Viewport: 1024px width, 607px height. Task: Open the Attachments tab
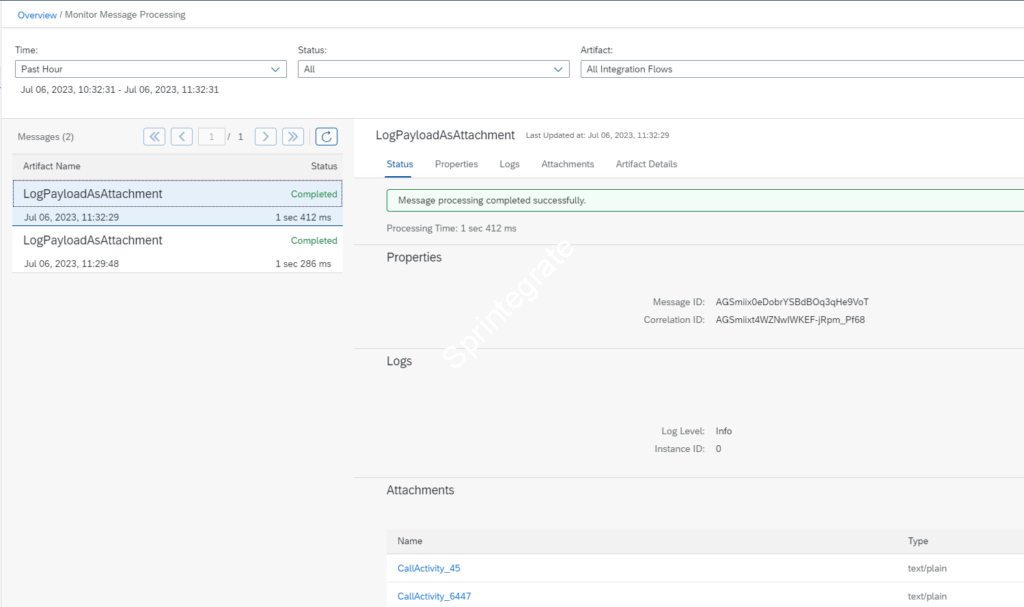click(567, 164)
